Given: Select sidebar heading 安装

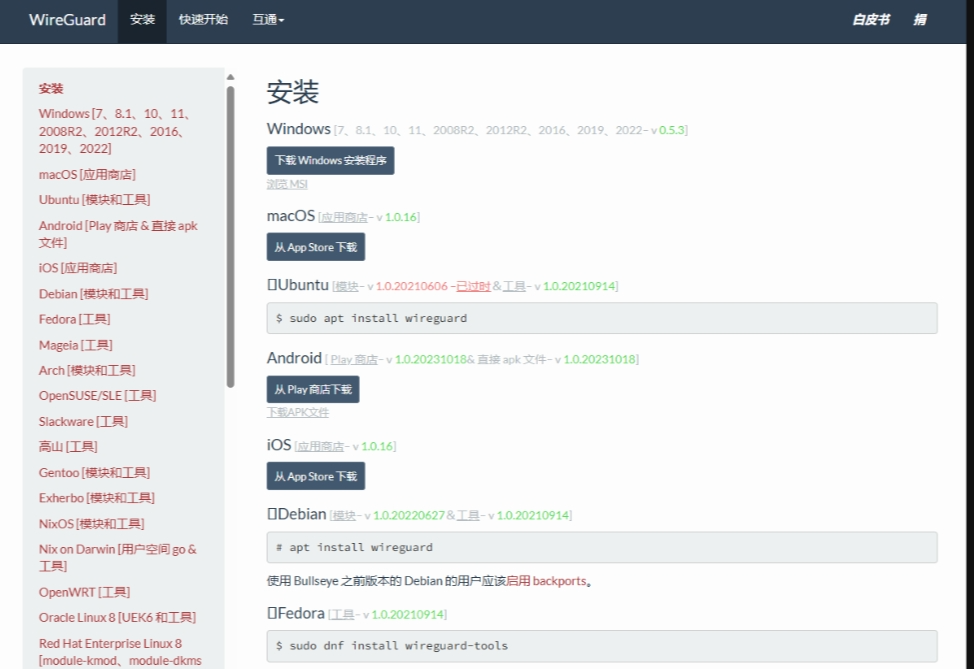Looking at the screenshot, I should [51, 88].
